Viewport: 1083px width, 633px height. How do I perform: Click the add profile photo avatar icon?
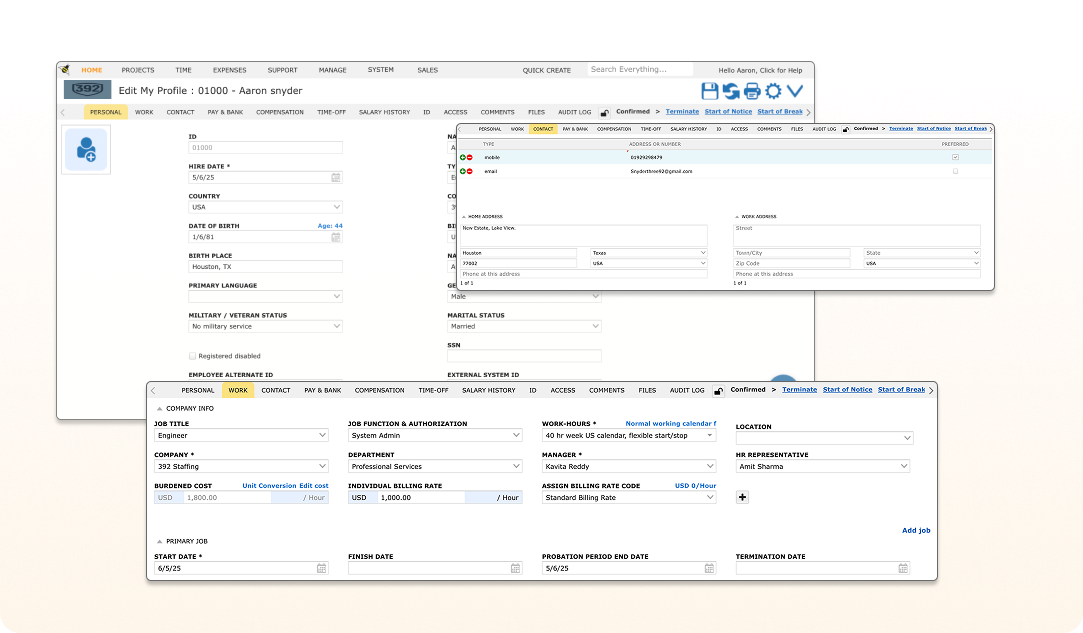click(86, 149)
